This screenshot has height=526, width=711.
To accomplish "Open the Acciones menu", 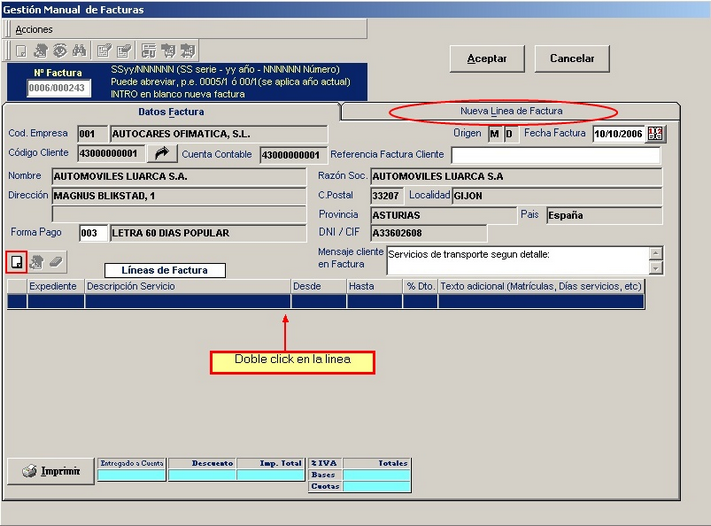I will (34, 30).
